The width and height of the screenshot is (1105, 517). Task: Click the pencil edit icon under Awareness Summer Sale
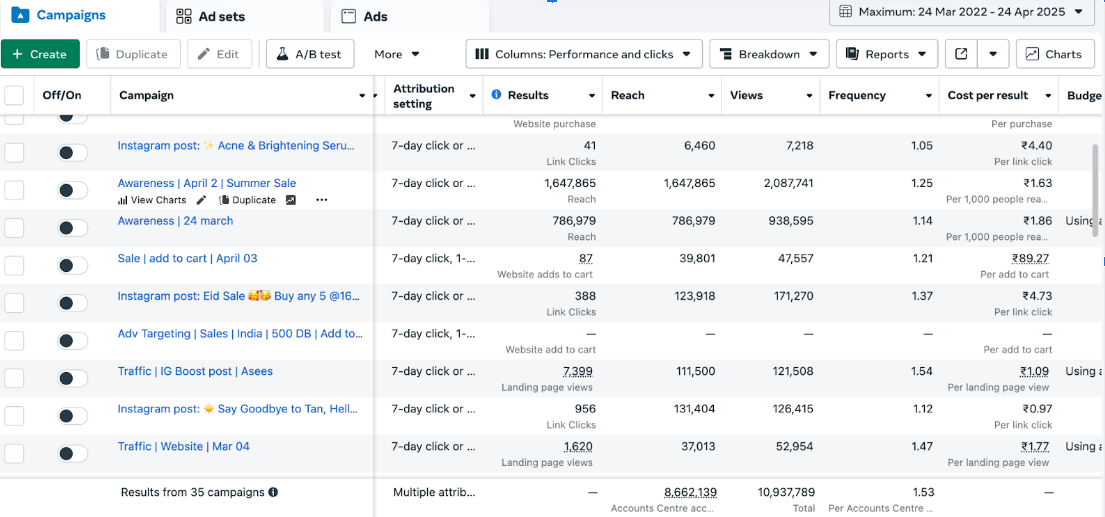coord(202,200)
